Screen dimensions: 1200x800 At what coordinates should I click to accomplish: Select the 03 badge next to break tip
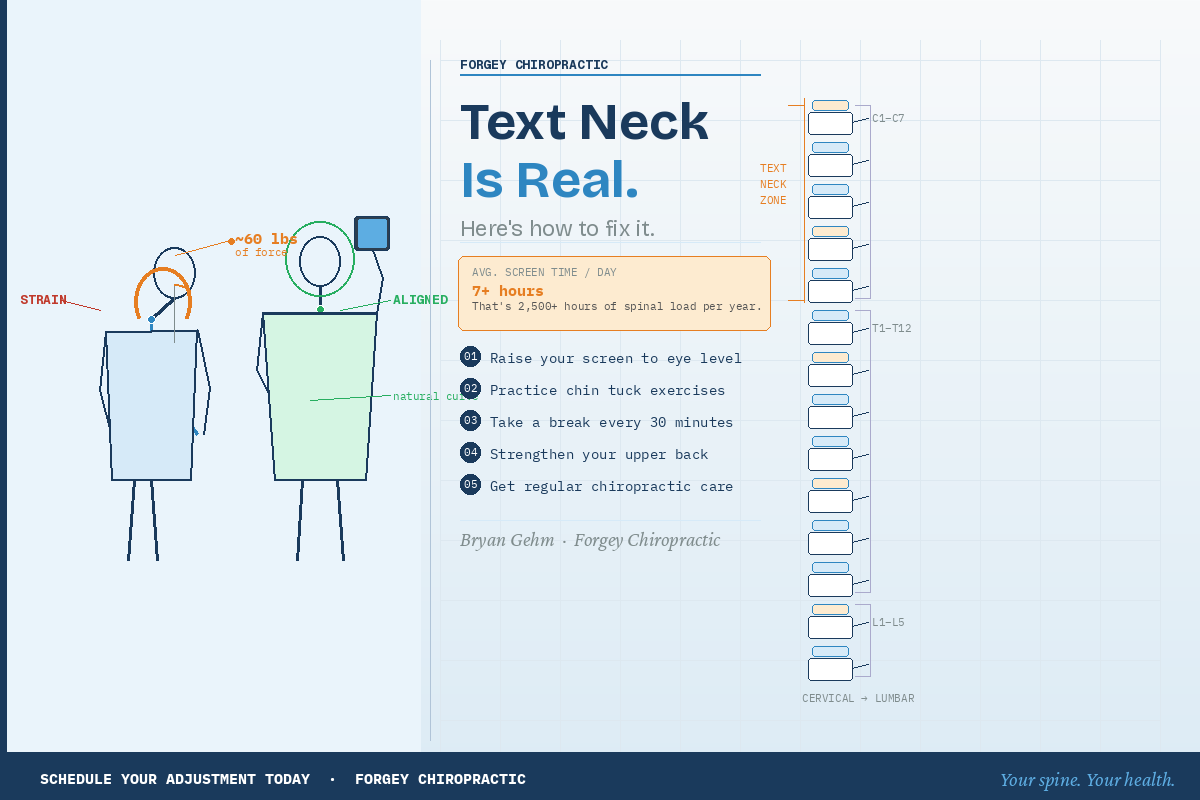pyautogui.click(x=470, y=420)
